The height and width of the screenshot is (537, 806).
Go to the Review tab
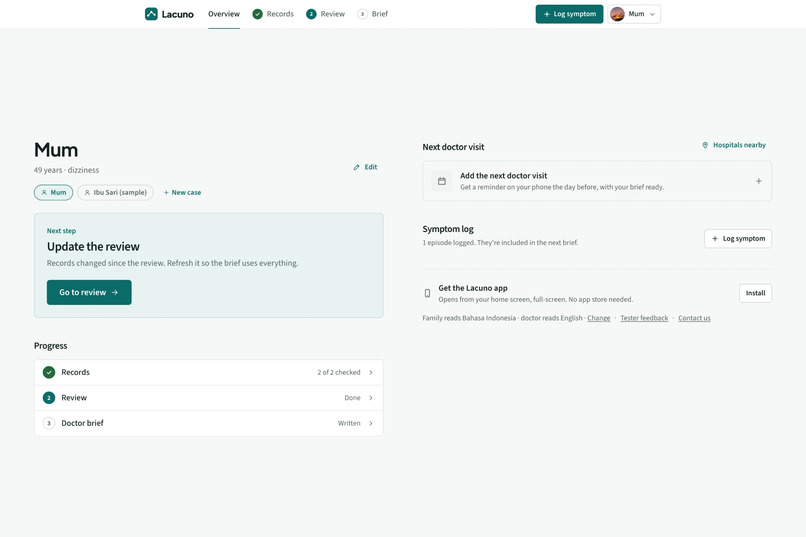(x=325, y=14)
